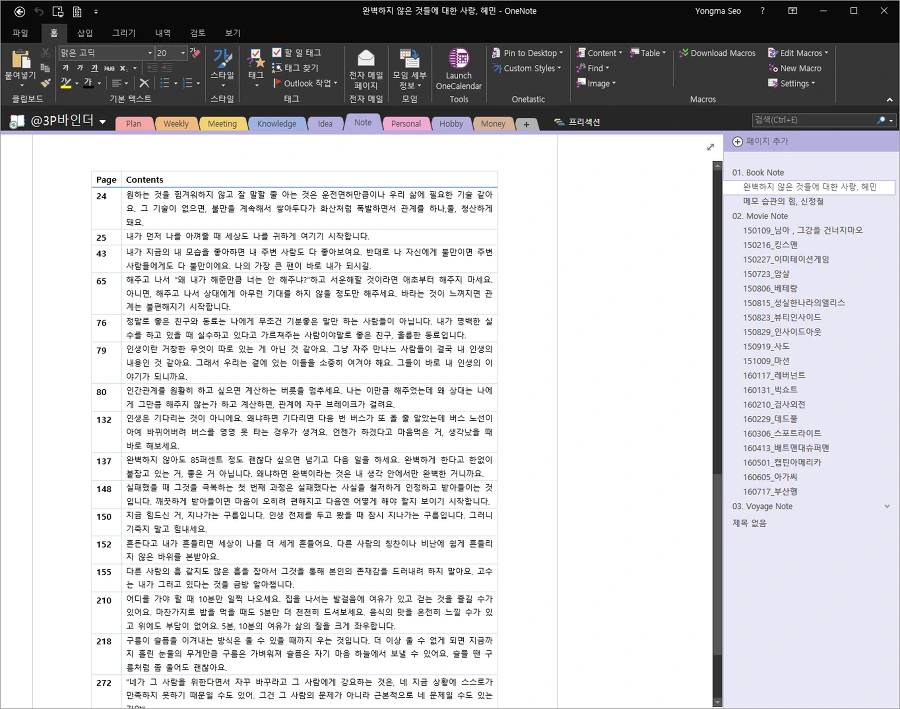
Task: Apply black font color
Action: [x=88, y=83]
